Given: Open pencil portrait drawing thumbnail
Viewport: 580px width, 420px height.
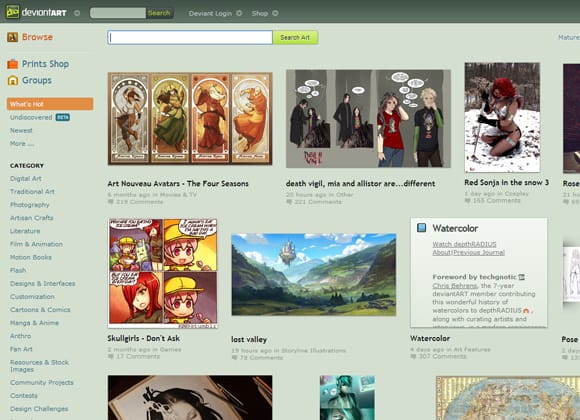Looking at the screenshot, I should point(190,397).
